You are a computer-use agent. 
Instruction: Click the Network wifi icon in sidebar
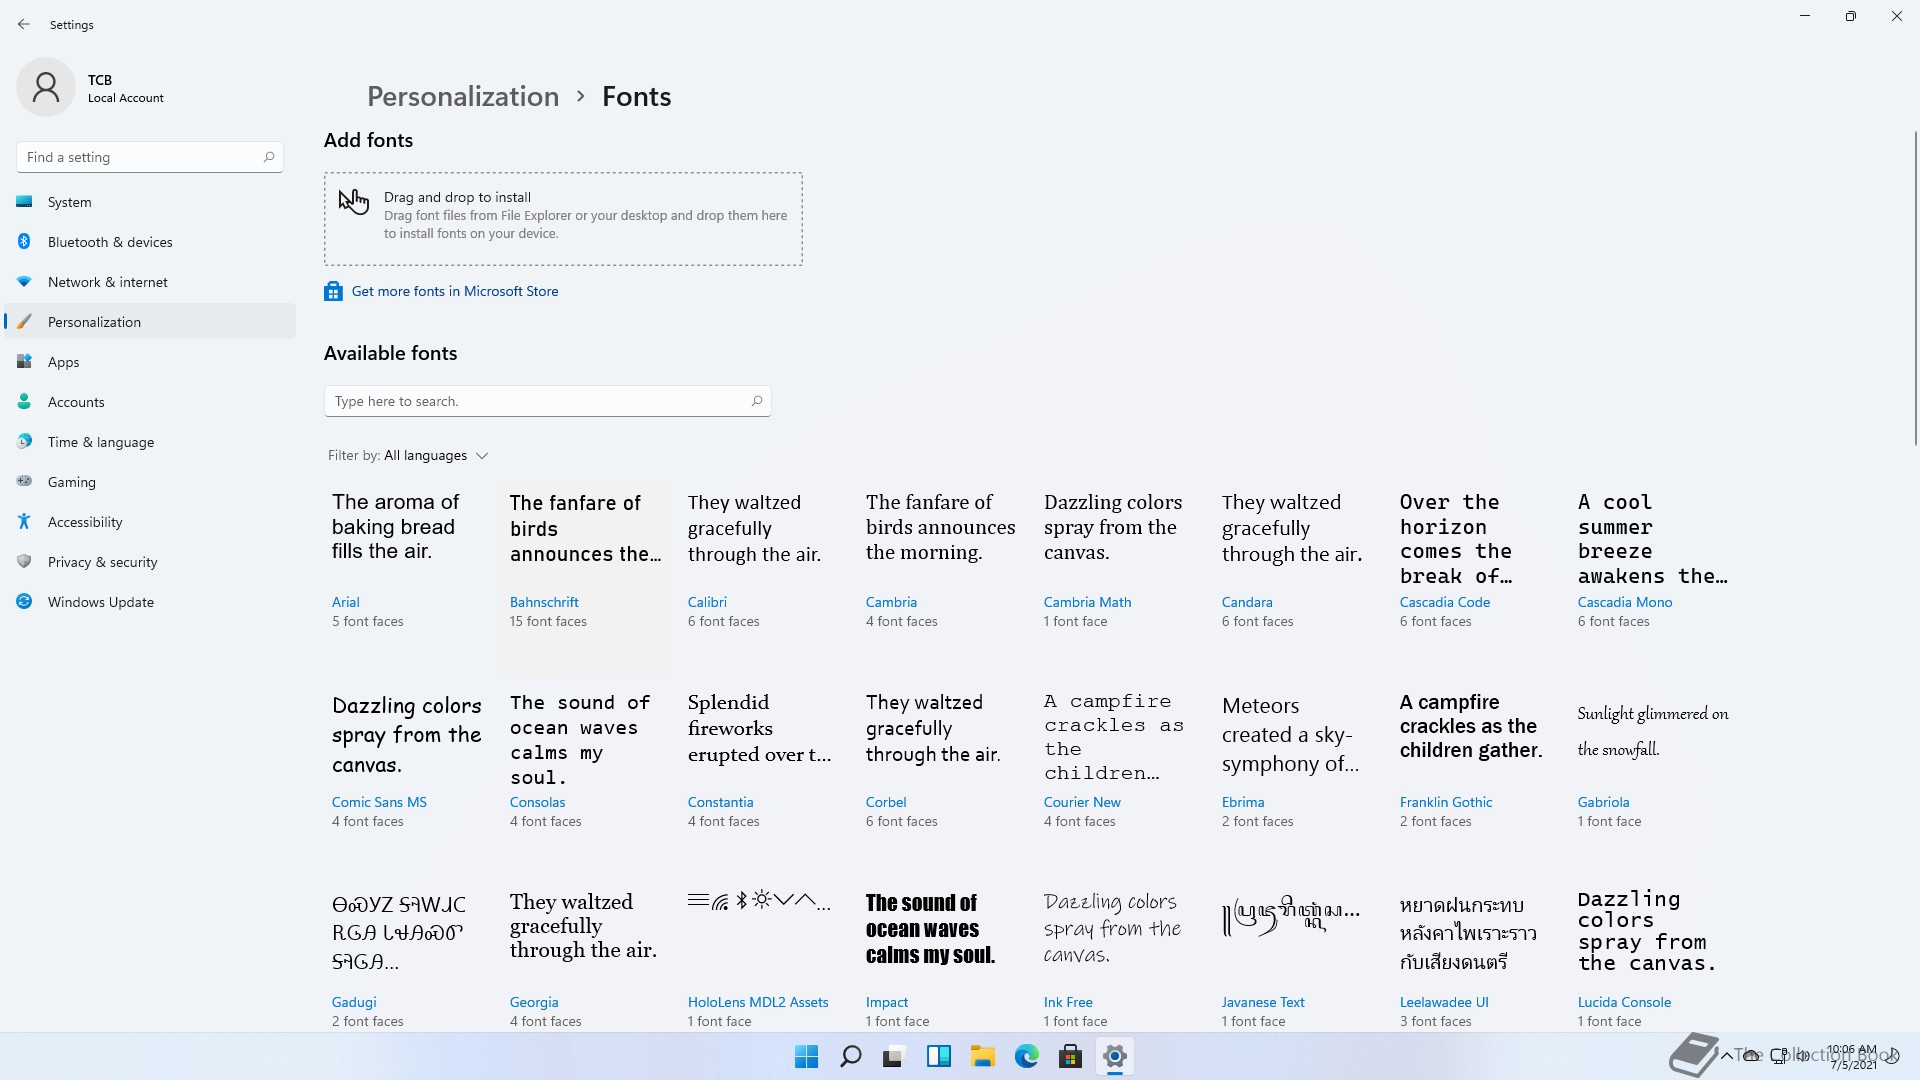coord(25,282)
